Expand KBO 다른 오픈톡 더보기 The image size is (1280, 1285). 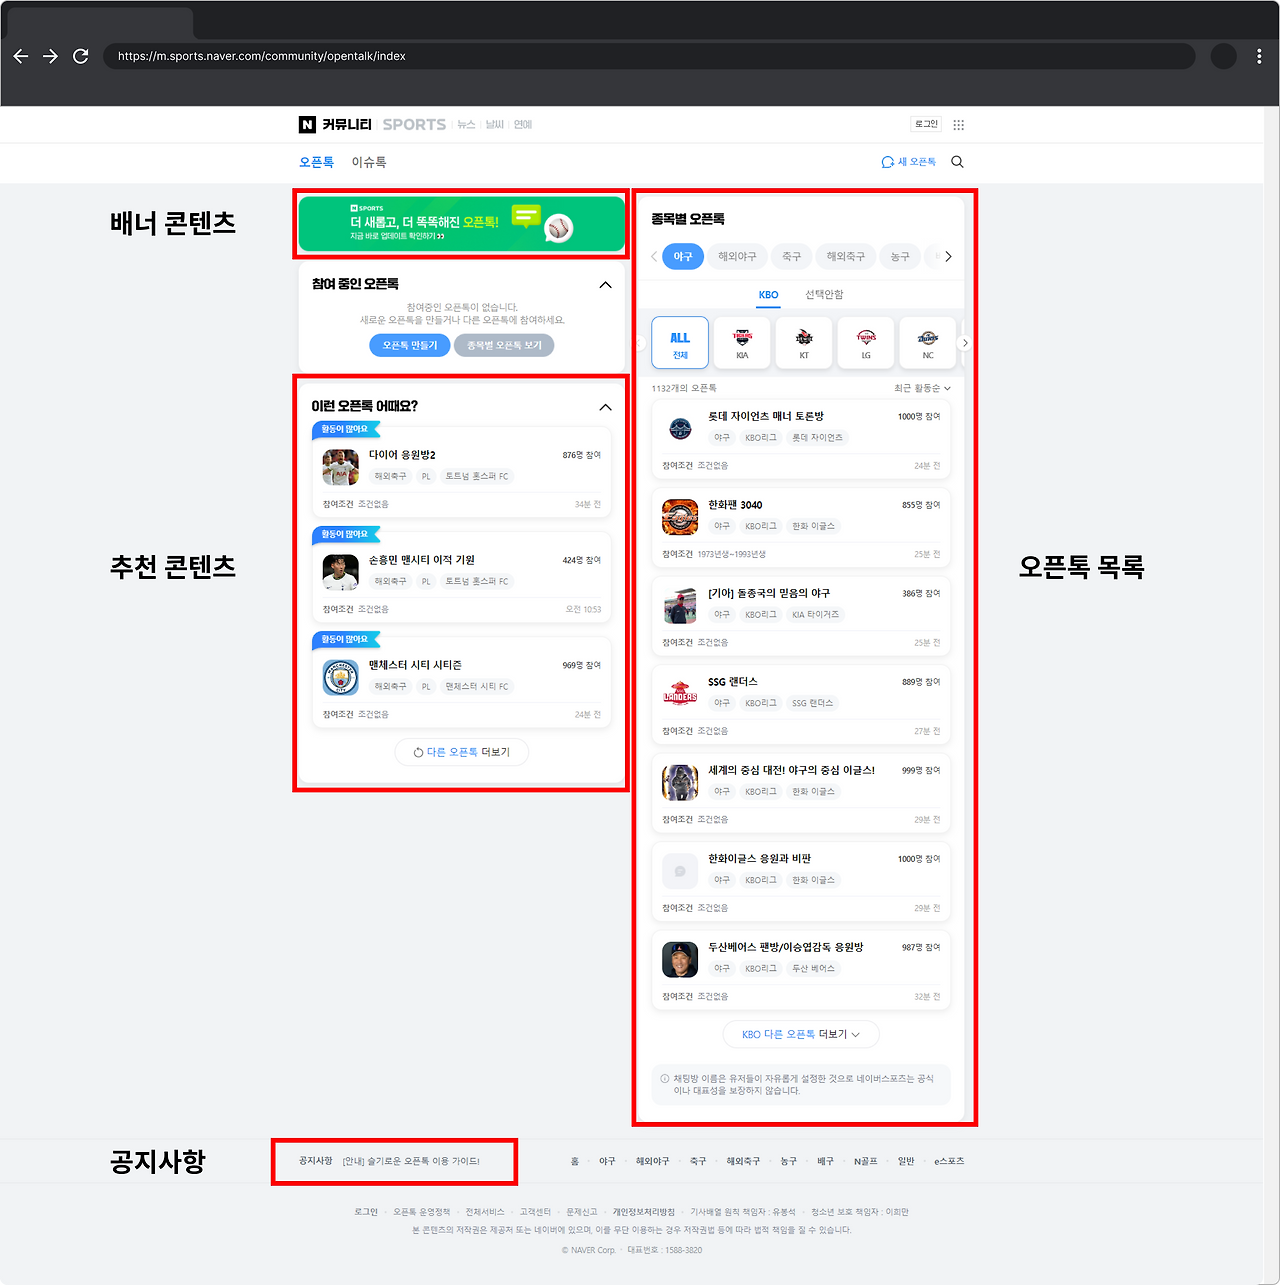801,1034
